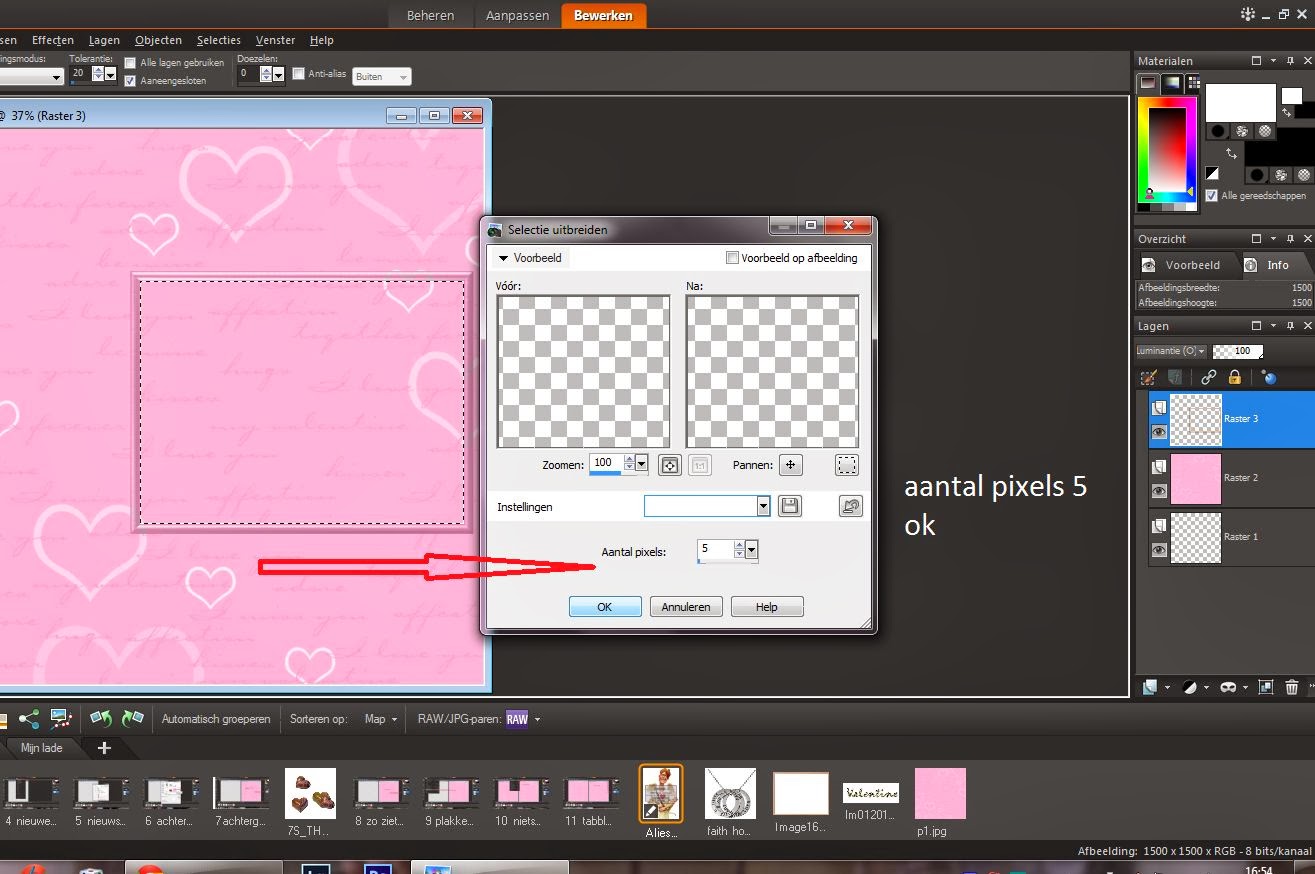Reset dialog settings to default values
This screenshot has height=874, width=1315.
point(851,506)
